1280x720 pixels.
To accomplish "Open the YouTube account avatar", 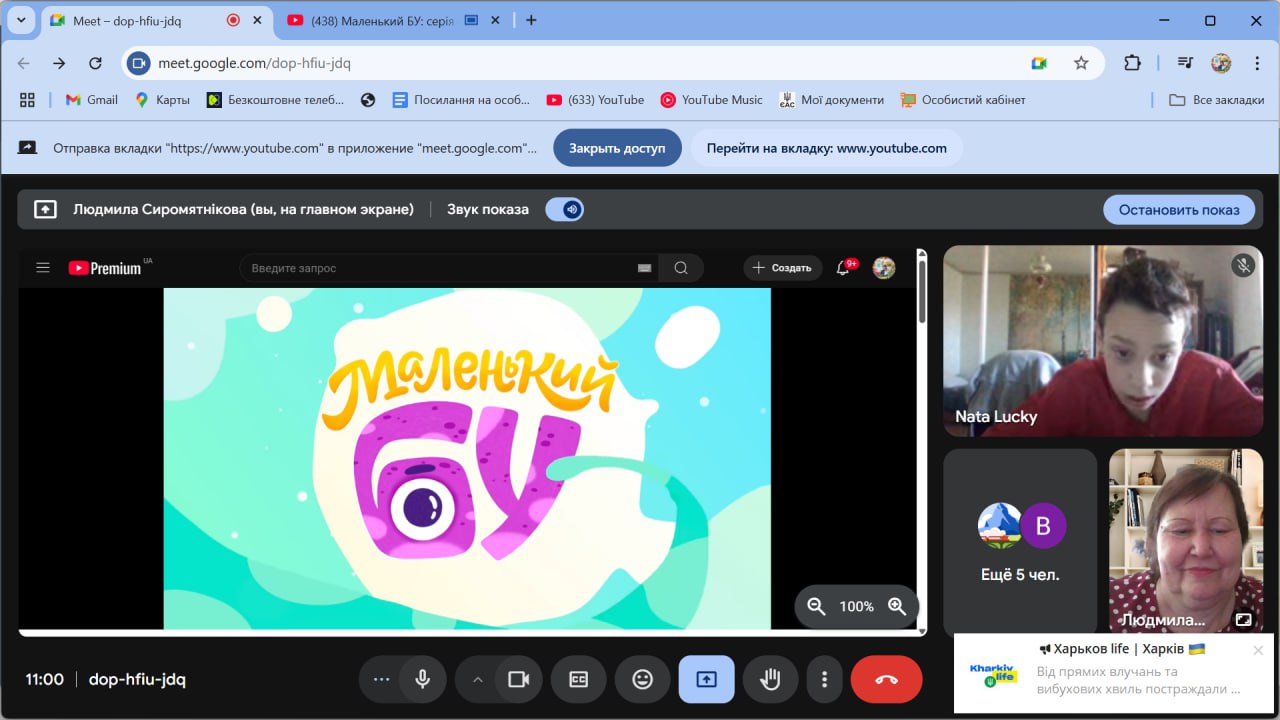I will click(x=884, y=267).
